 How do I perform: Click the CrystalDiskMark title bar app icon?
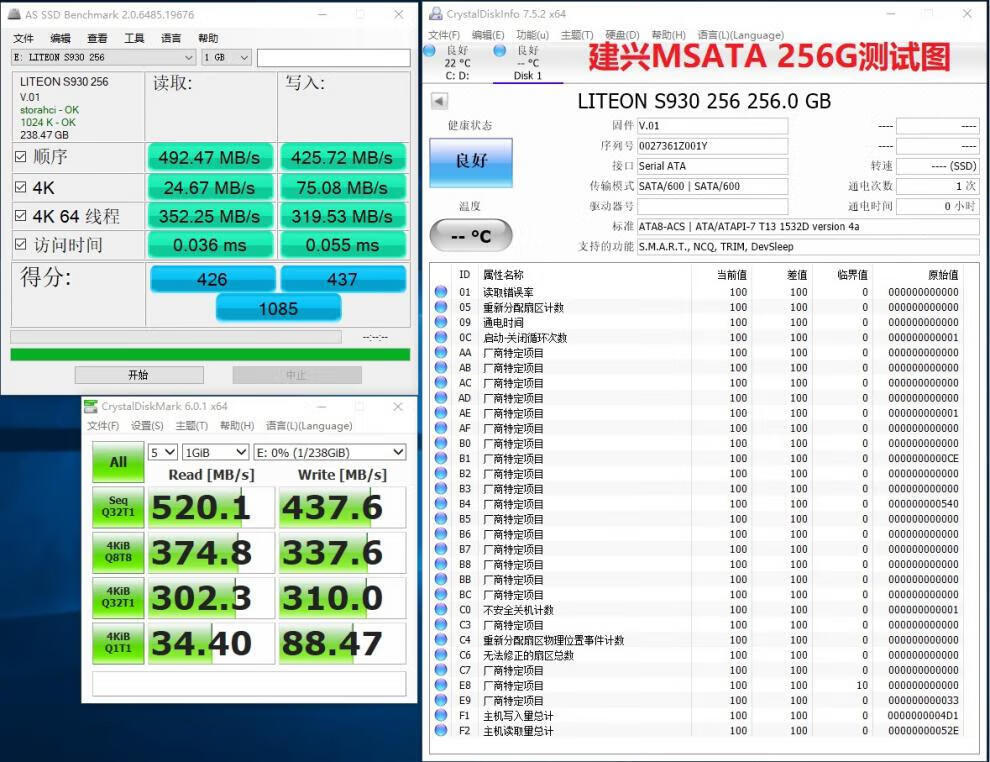pyautogui.click(x=91, y=406)
